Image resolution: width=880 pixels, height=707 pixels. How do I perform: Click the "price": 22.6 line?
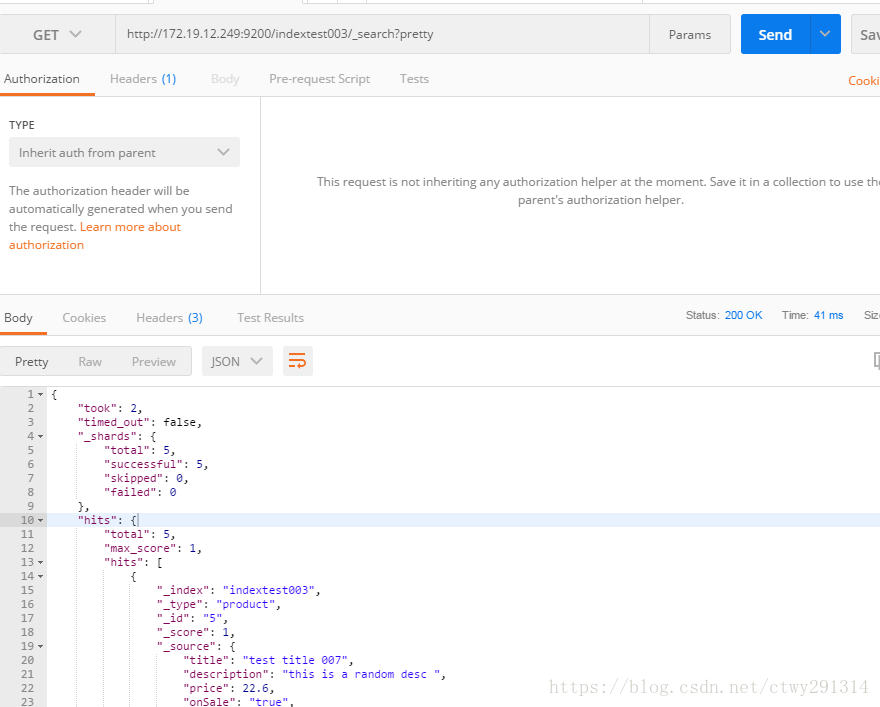pos(228,688)
